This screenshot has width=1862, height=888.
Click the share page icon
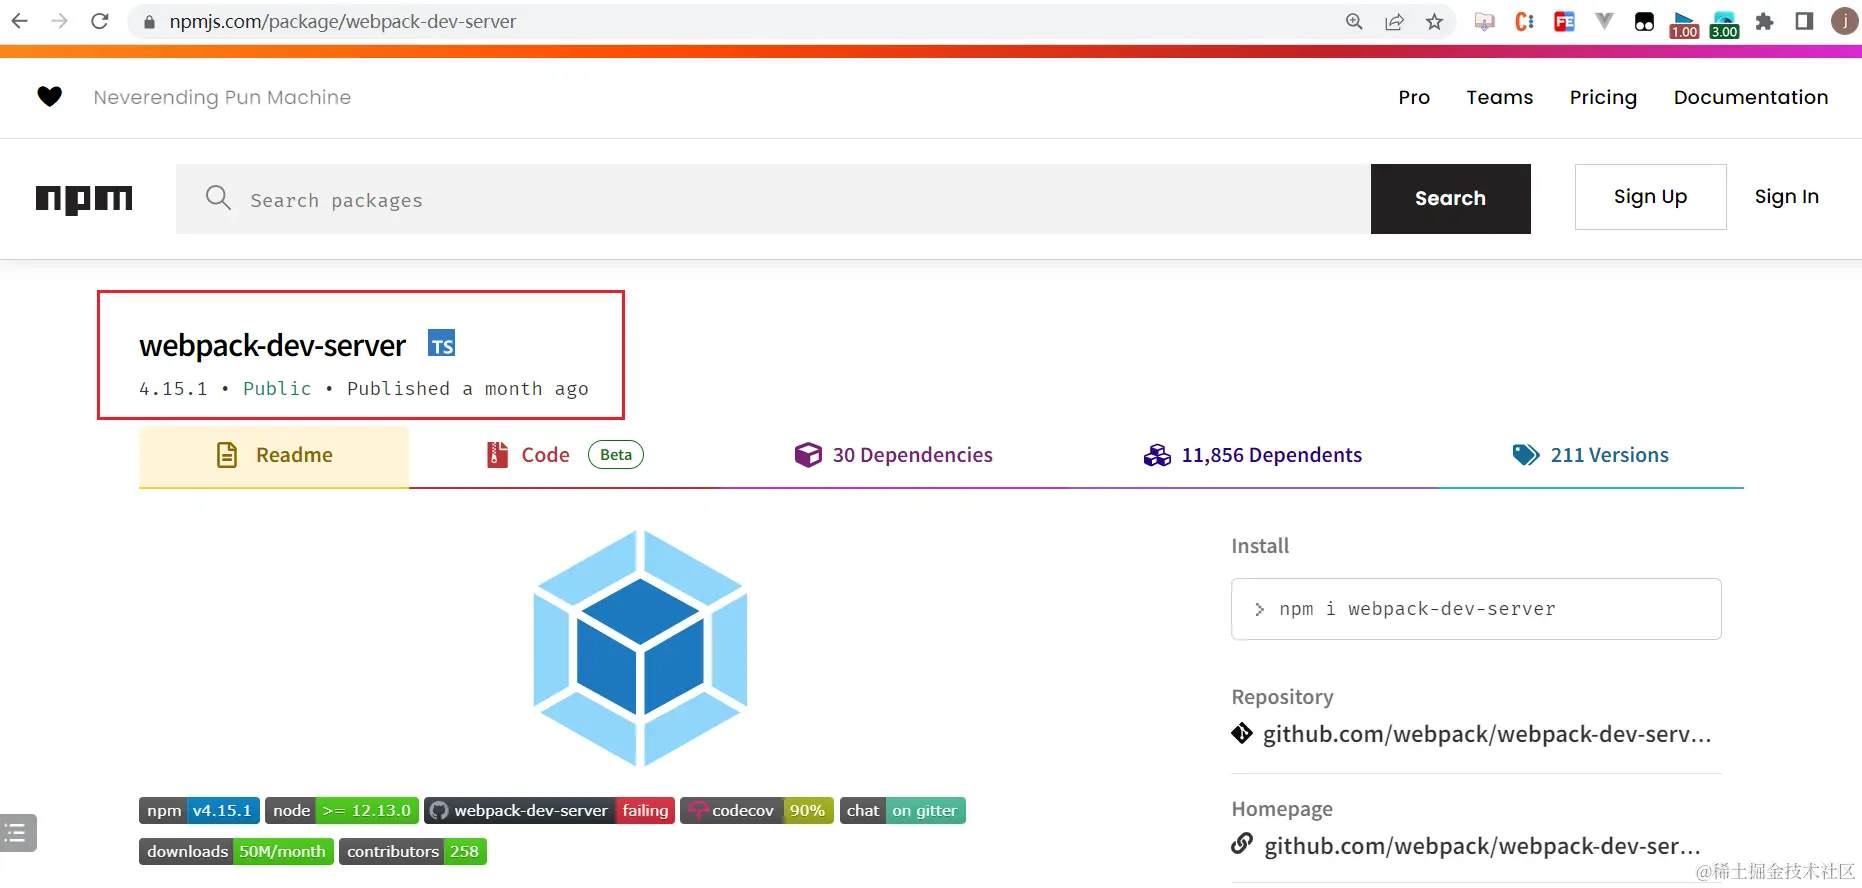[1394, 21]
